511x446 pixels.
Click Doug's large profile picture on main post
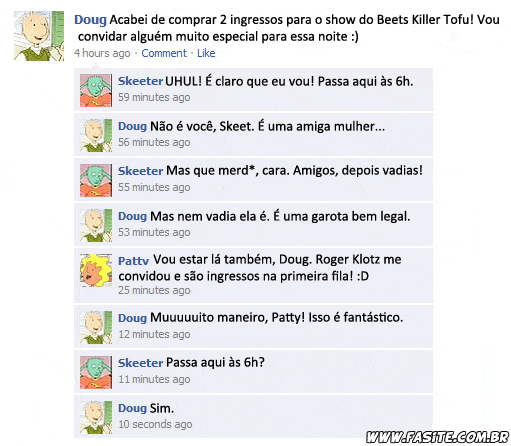pyautogui.click(x=39, y=36)
